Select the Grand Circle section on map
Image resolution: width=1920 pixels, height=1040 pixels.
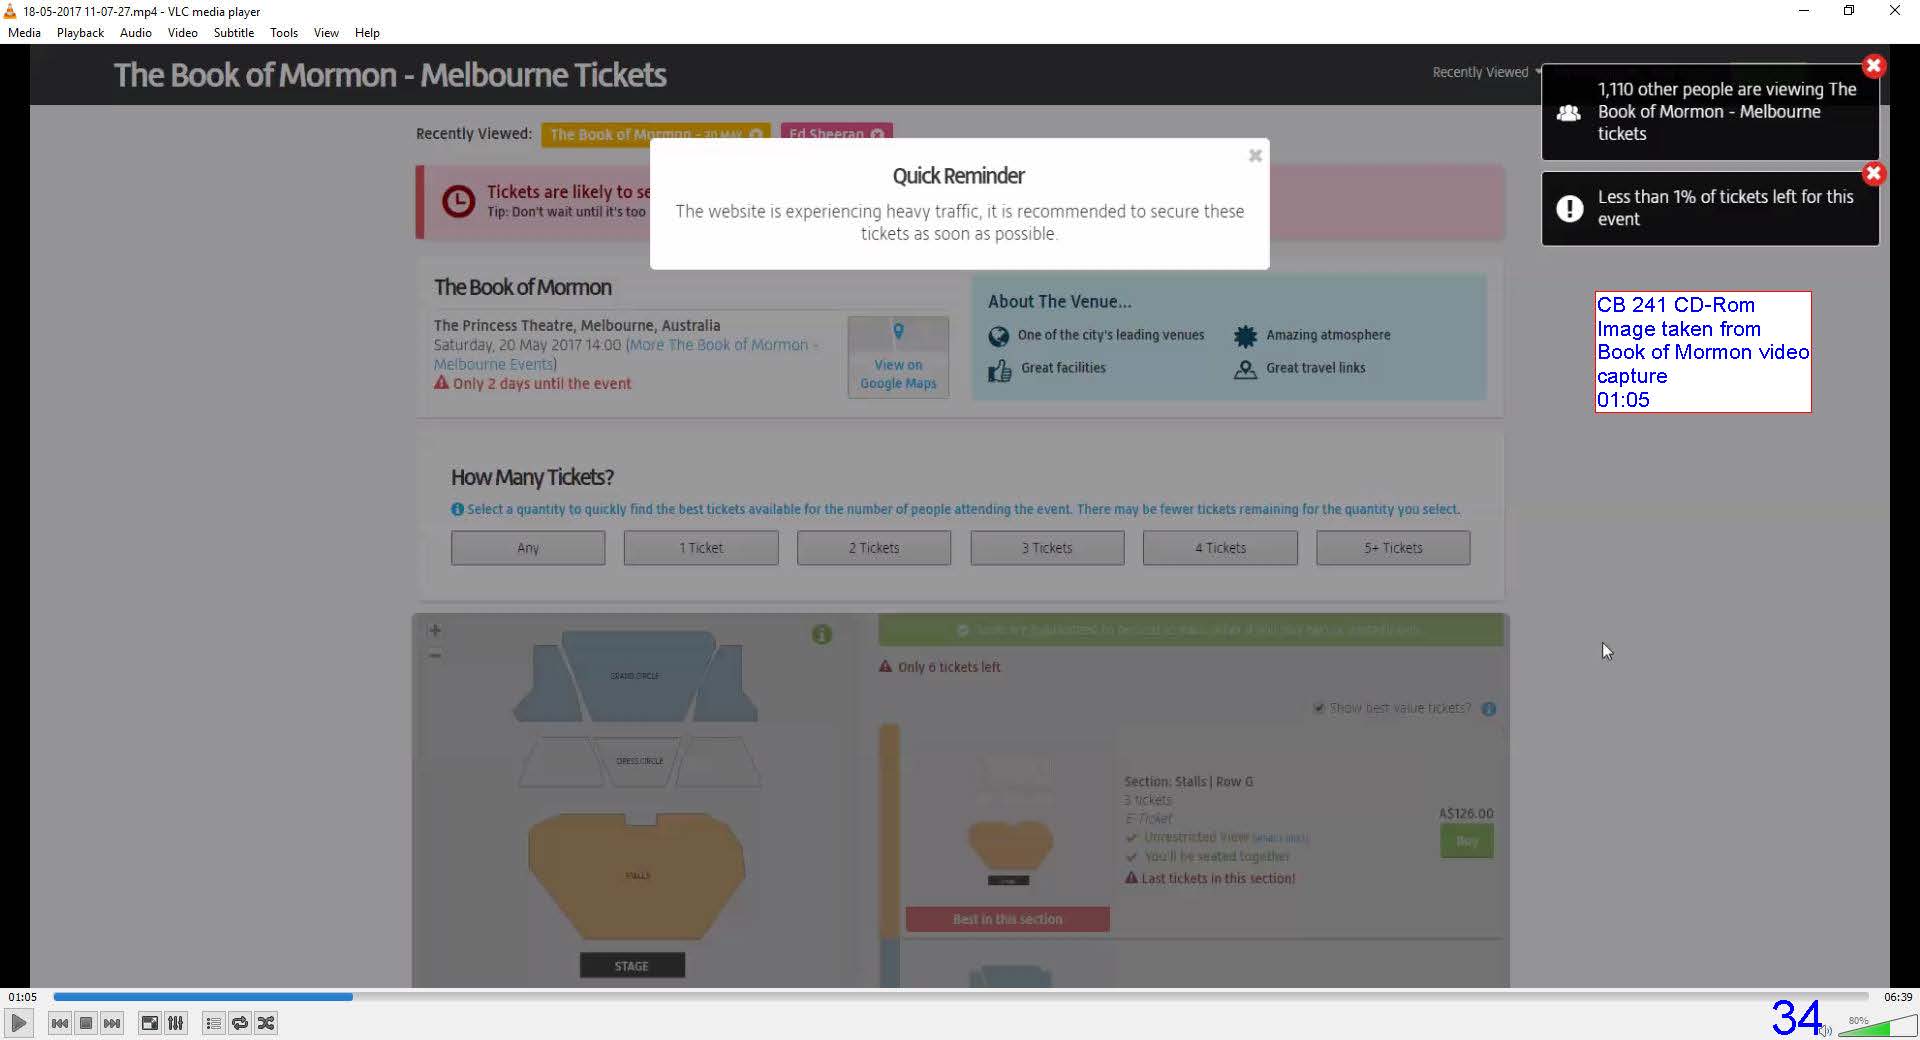635,676
